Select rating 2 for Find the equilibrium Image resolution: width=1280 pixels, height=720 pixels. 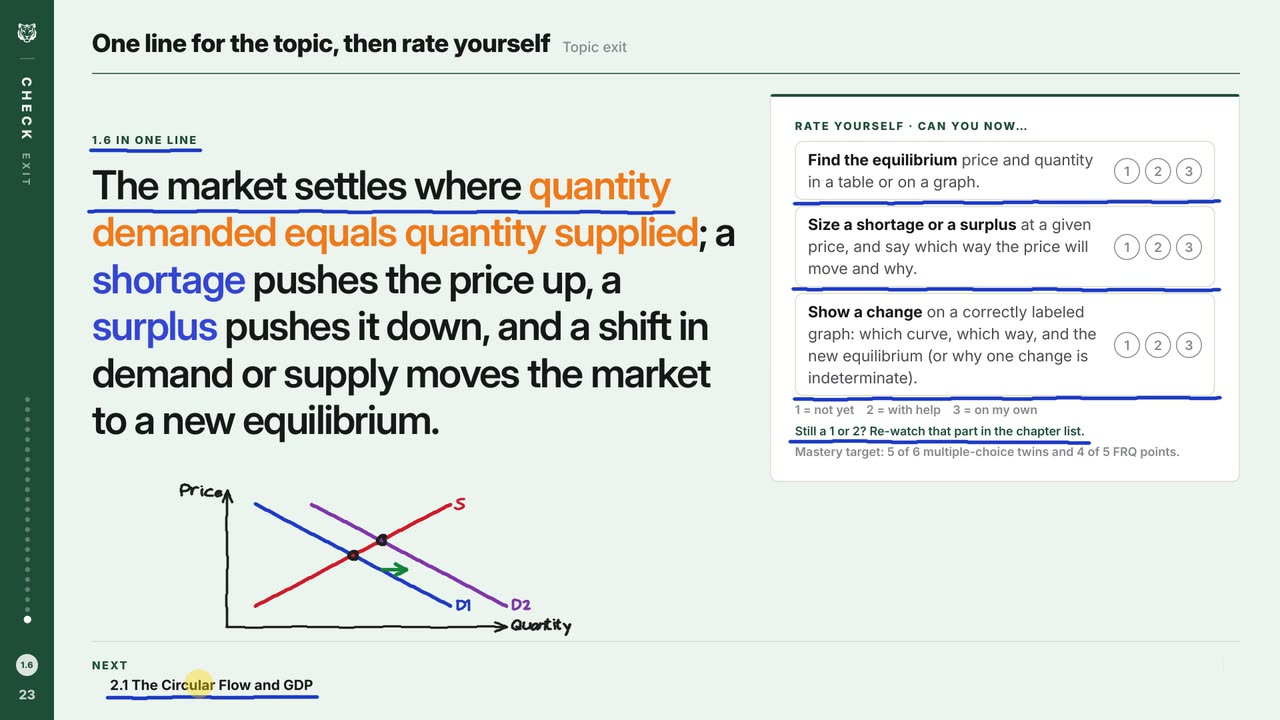(x=1158, y=171)
